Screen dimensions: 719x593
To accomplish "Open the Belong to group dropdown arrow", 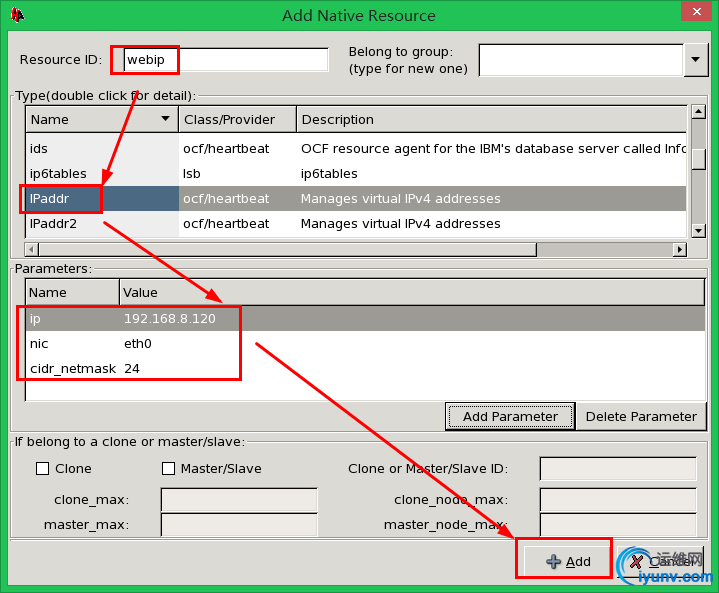I will [696, 60].
